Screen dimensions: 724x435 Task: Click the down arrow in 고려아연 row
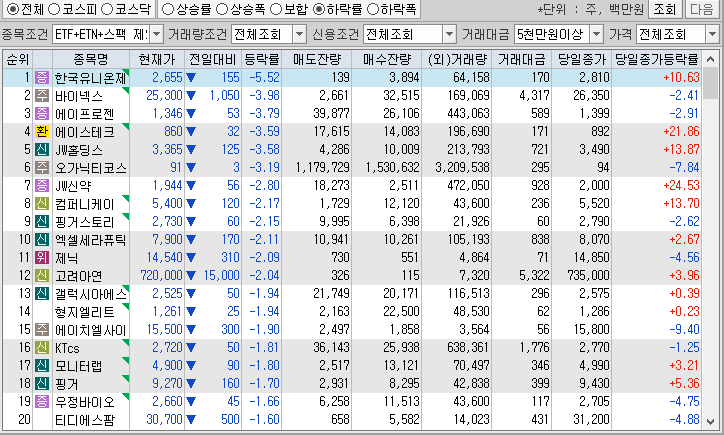[191, 276]
